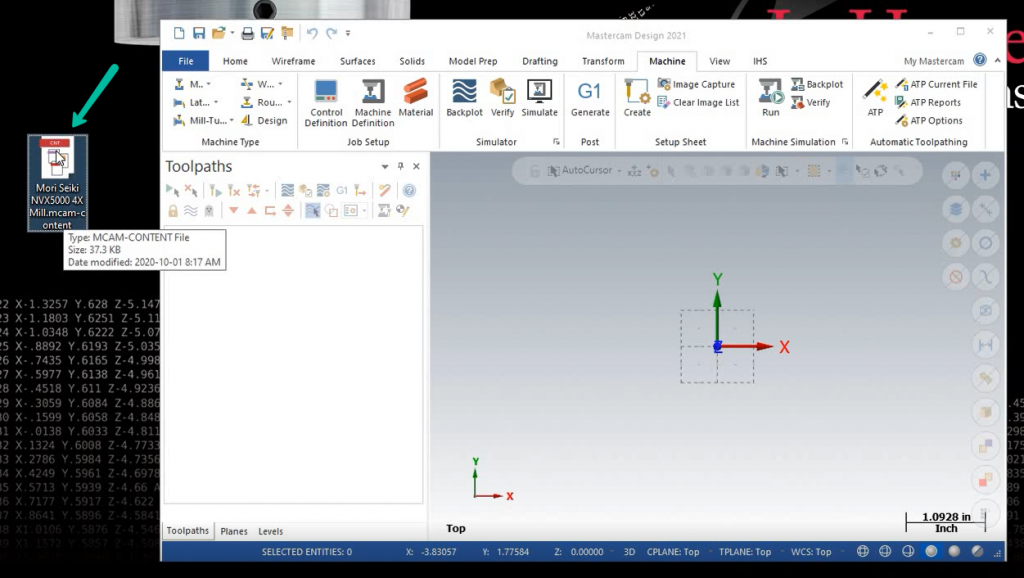This screenshot has height=578, width=1024.
Task: Start Simulate in the Simulator group
Action: pyautogui.click(x=539, y=98)
